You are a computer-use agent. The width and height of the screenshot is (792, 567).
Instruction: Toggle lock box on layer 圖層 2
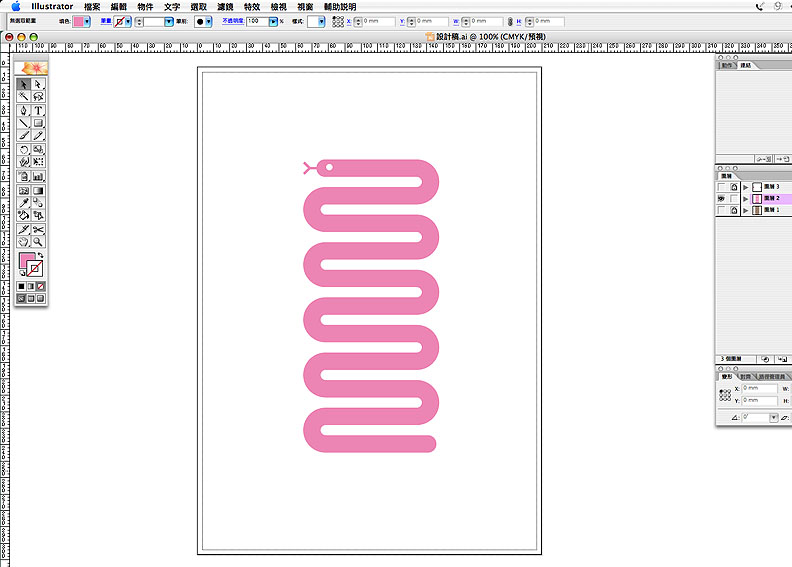tap(734, 198)
